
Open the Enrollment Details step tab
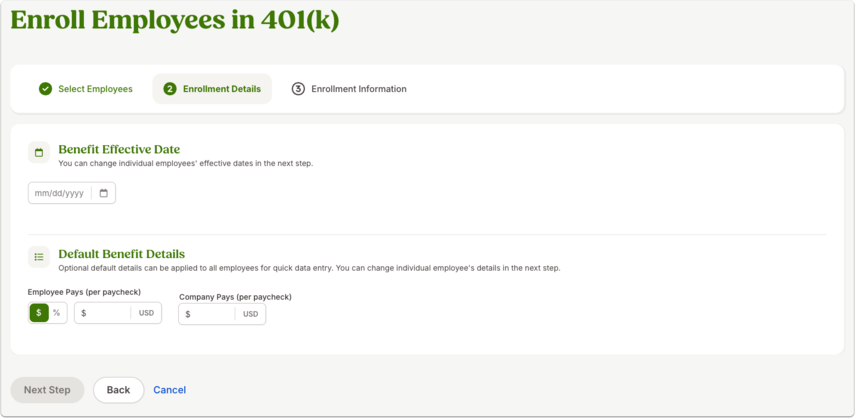(212, 89)
